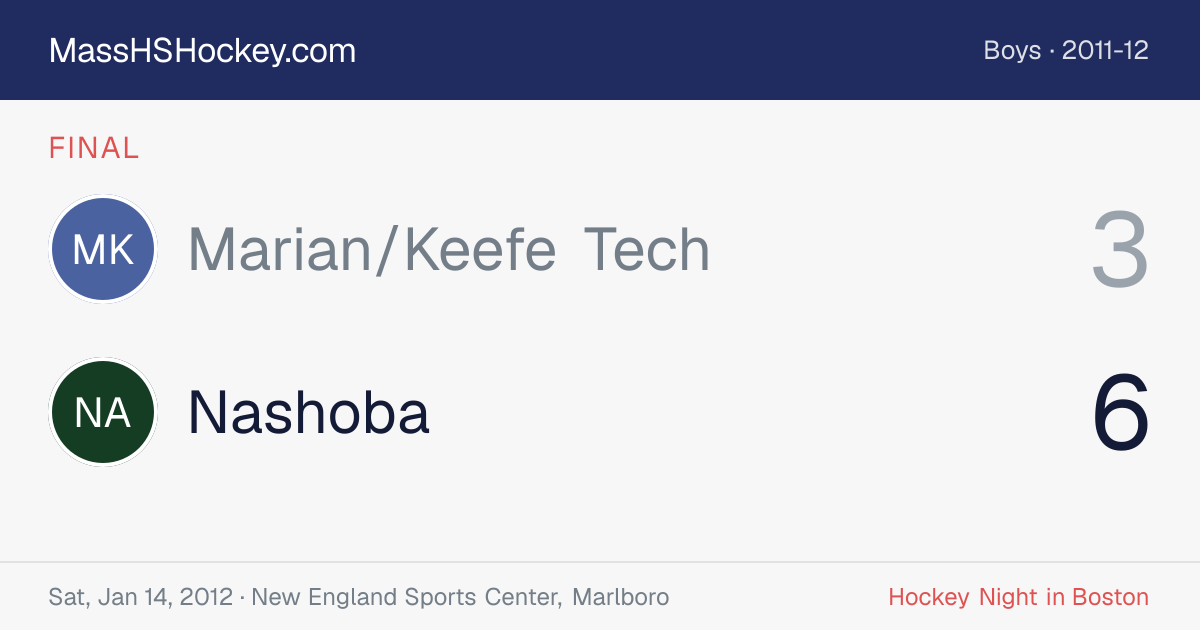Screen dimensions: 1200x630
Task: Select the Boys division label
Action: click(1012, 50)
